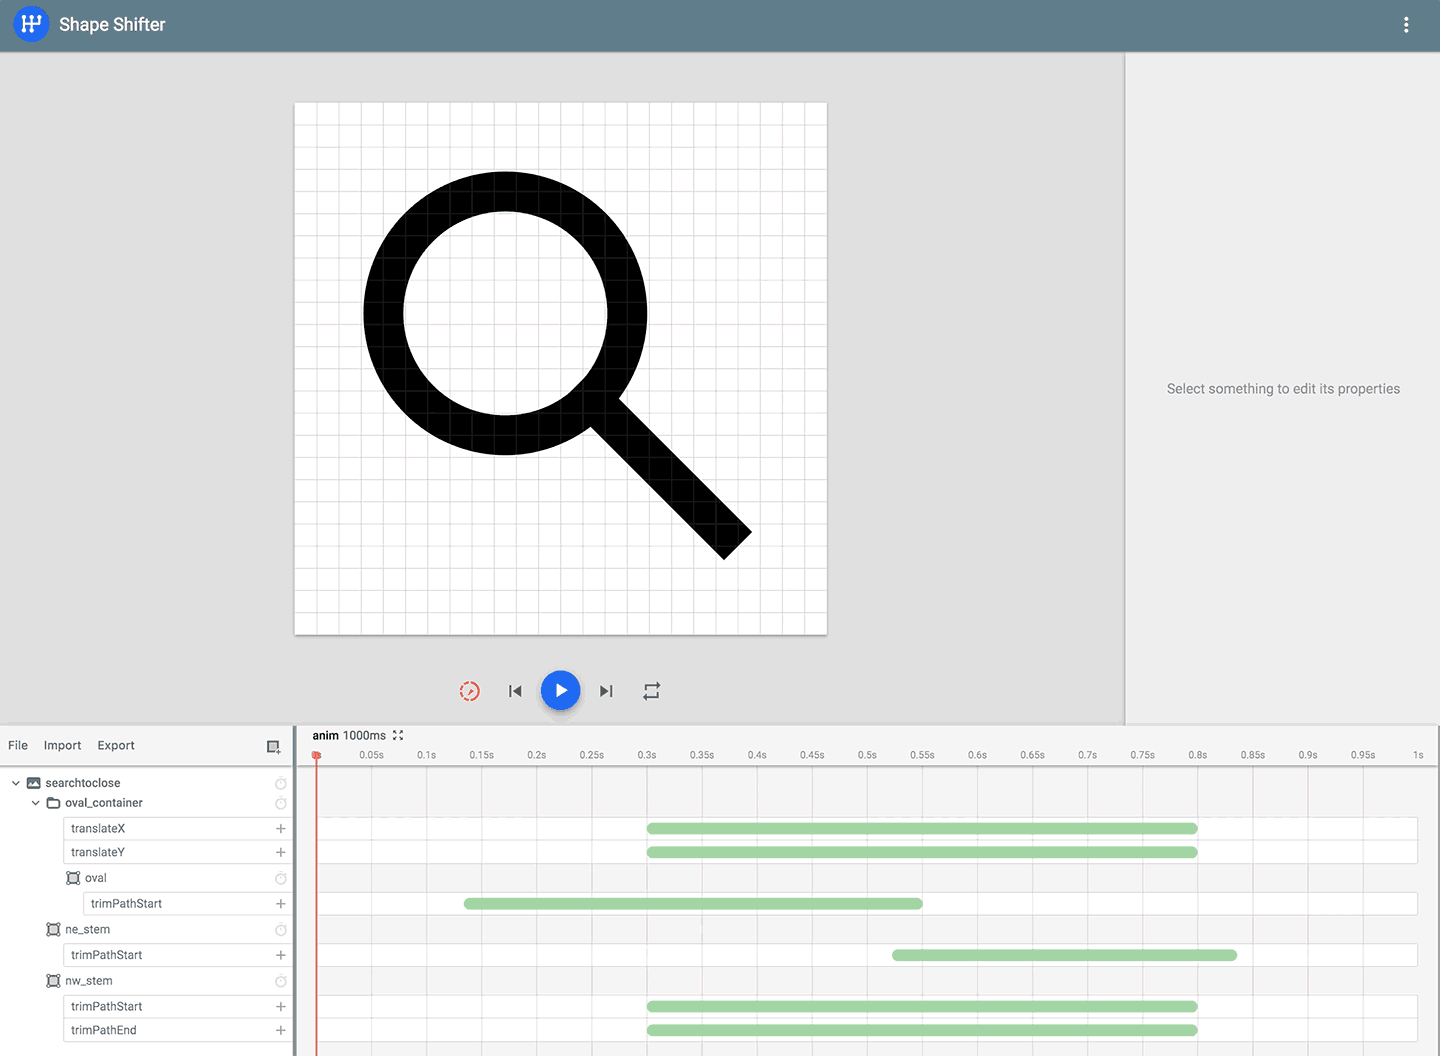
Task: Play the animation
Action: tap(561, 690)
